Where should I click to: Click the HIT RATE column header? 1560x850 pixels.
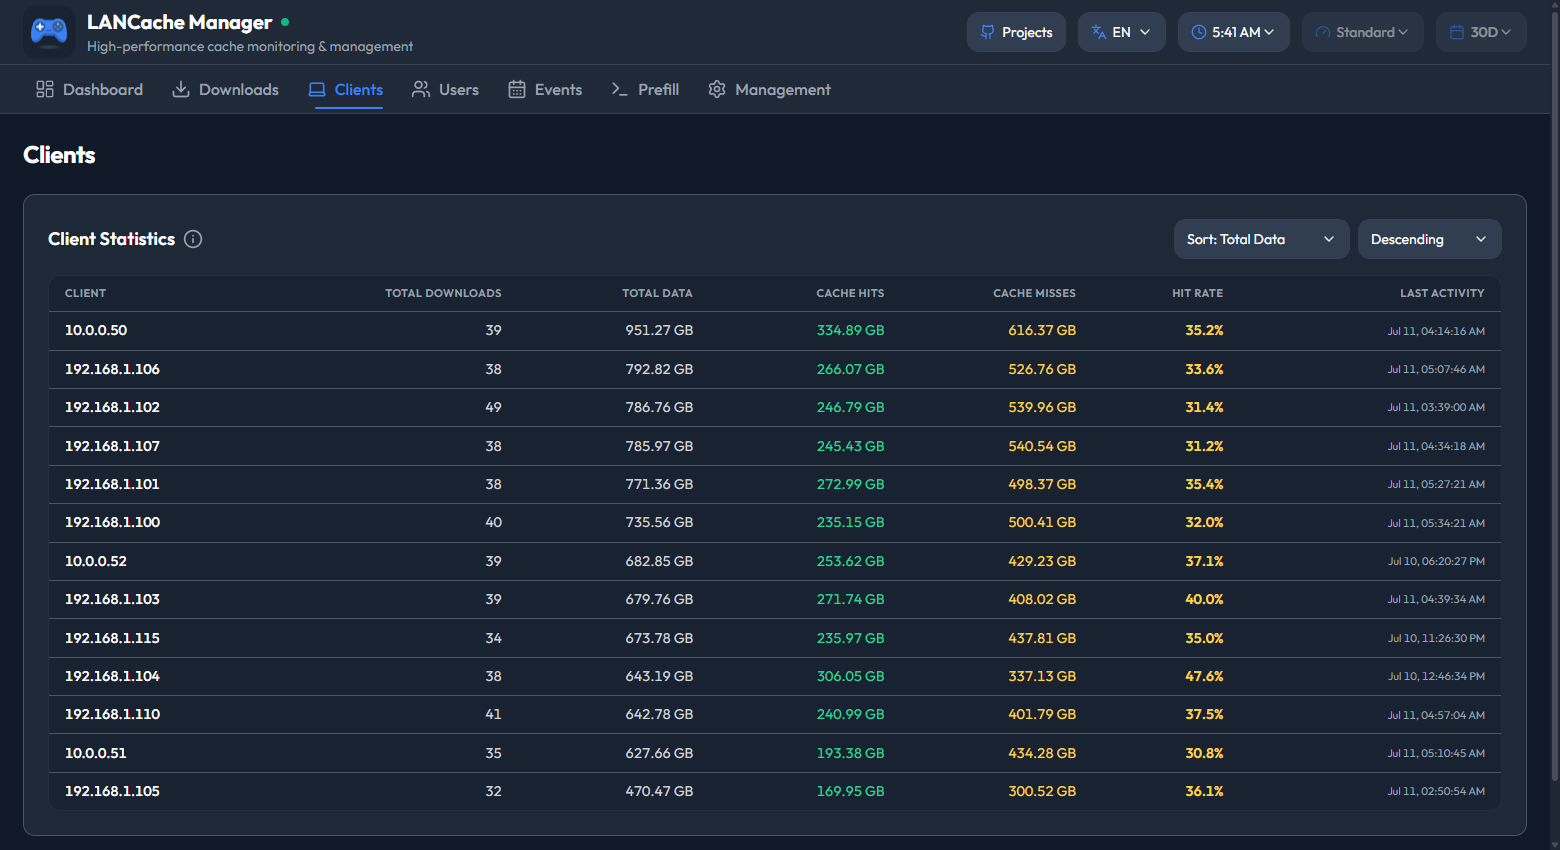coord(1197,293)
